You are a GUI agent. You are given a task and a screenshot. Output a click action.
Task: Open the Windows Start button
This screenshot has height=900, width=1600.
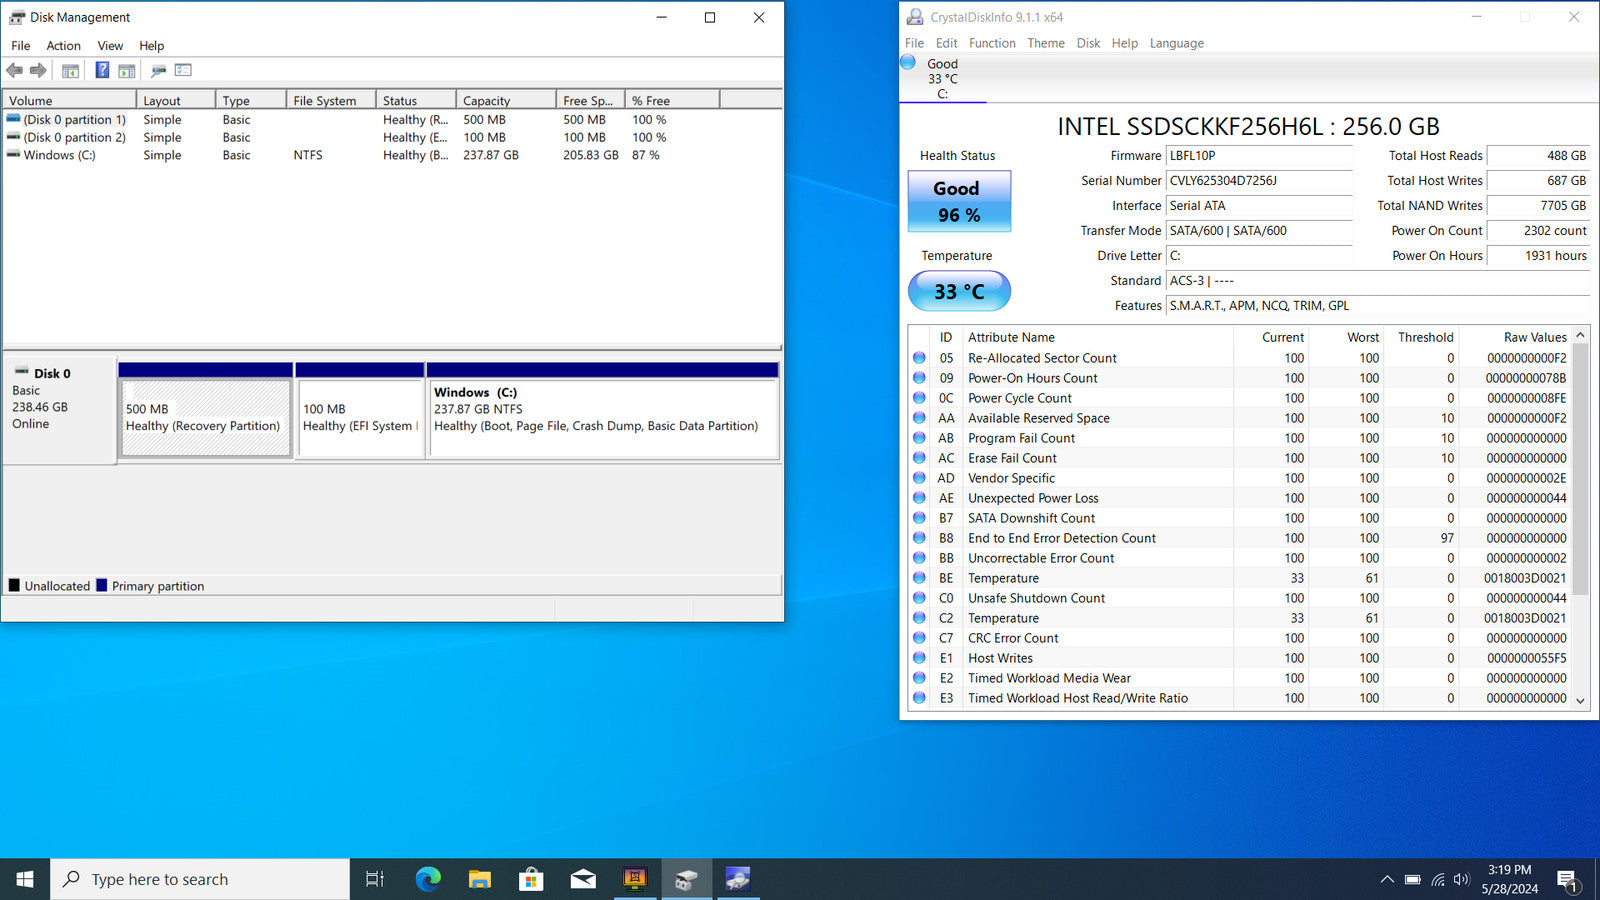coord(25,879)
